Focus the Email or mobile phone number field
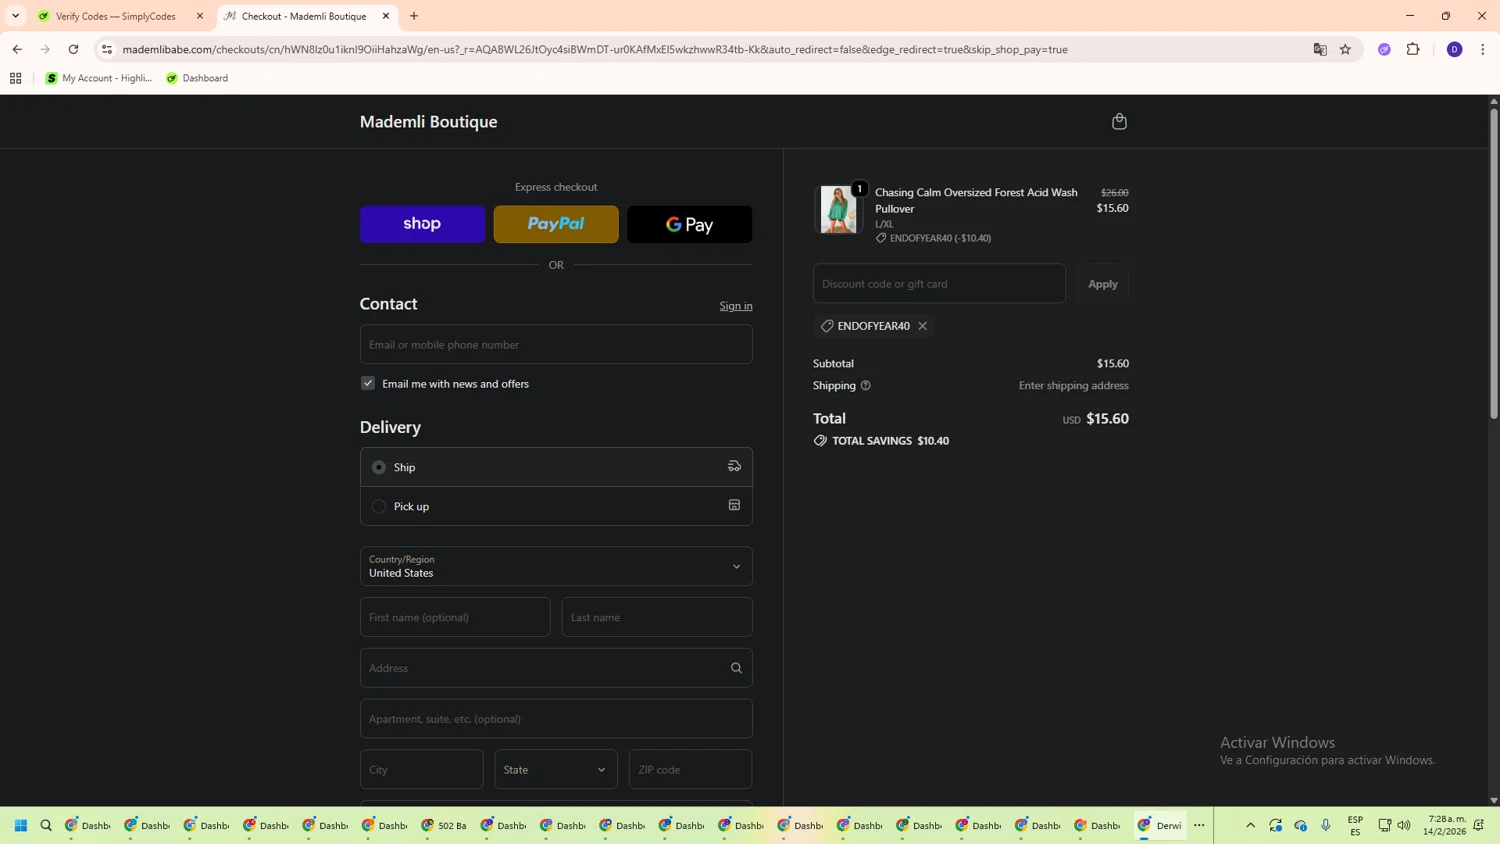This screenshot has height=844, width=1500. (x=556, y=344)
